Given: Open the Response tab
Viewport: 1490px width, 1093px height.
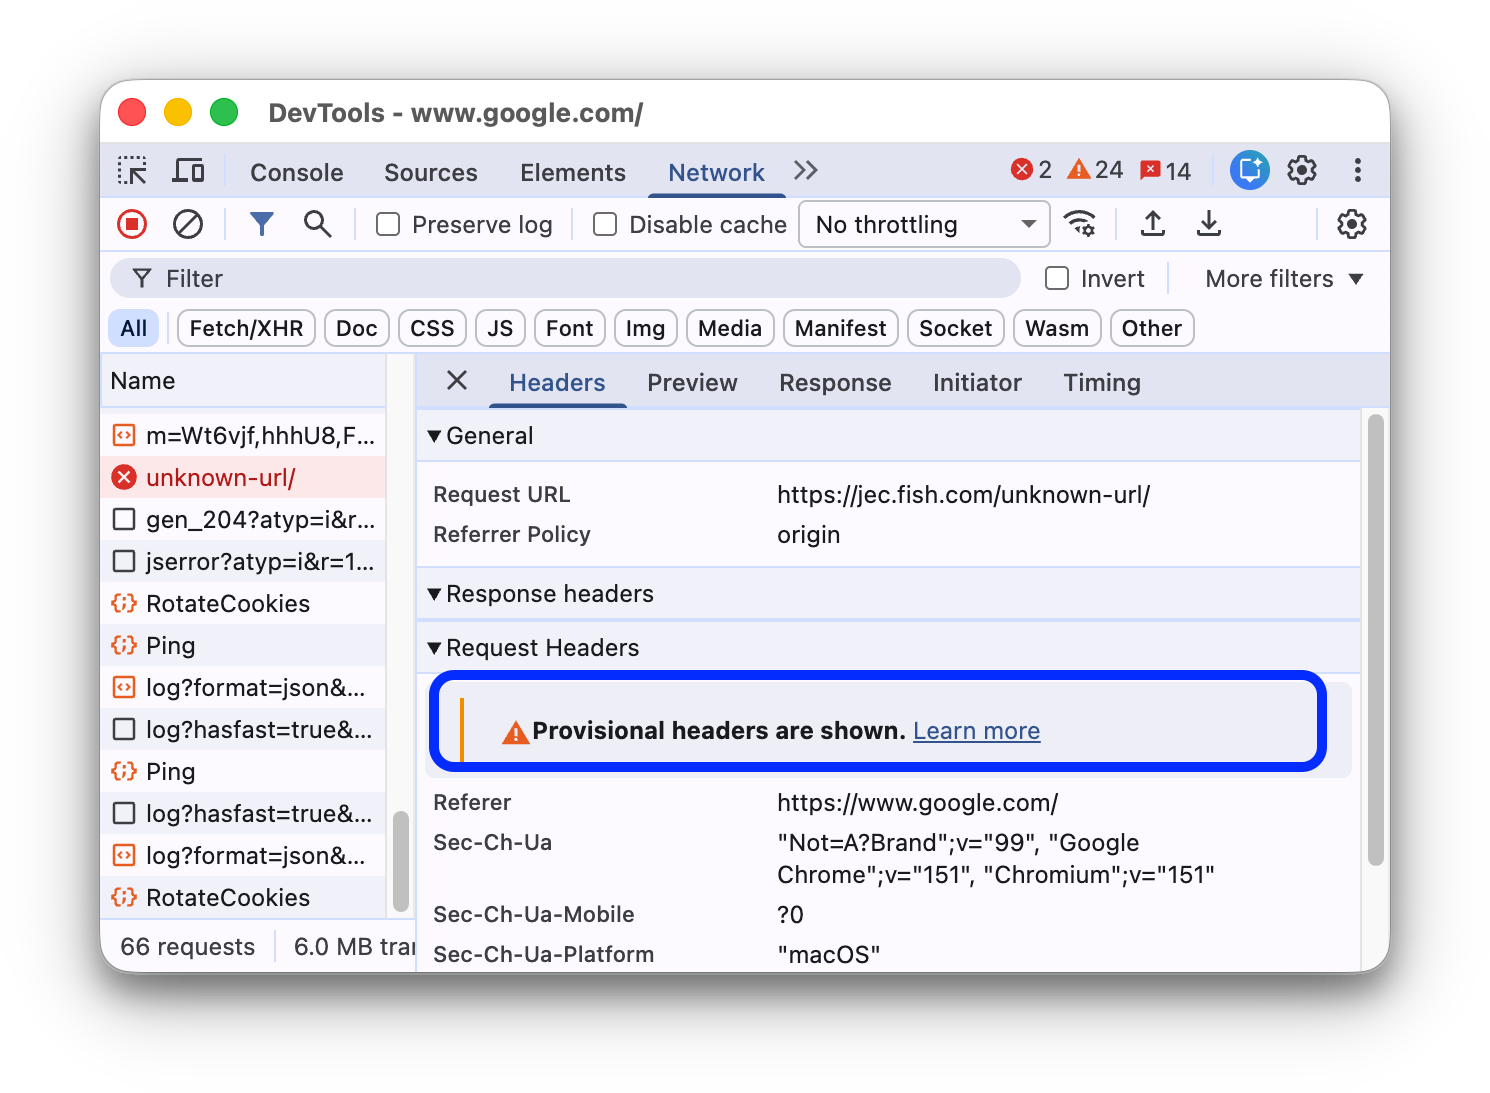Looking at the screenshot, I should [835, 382].
